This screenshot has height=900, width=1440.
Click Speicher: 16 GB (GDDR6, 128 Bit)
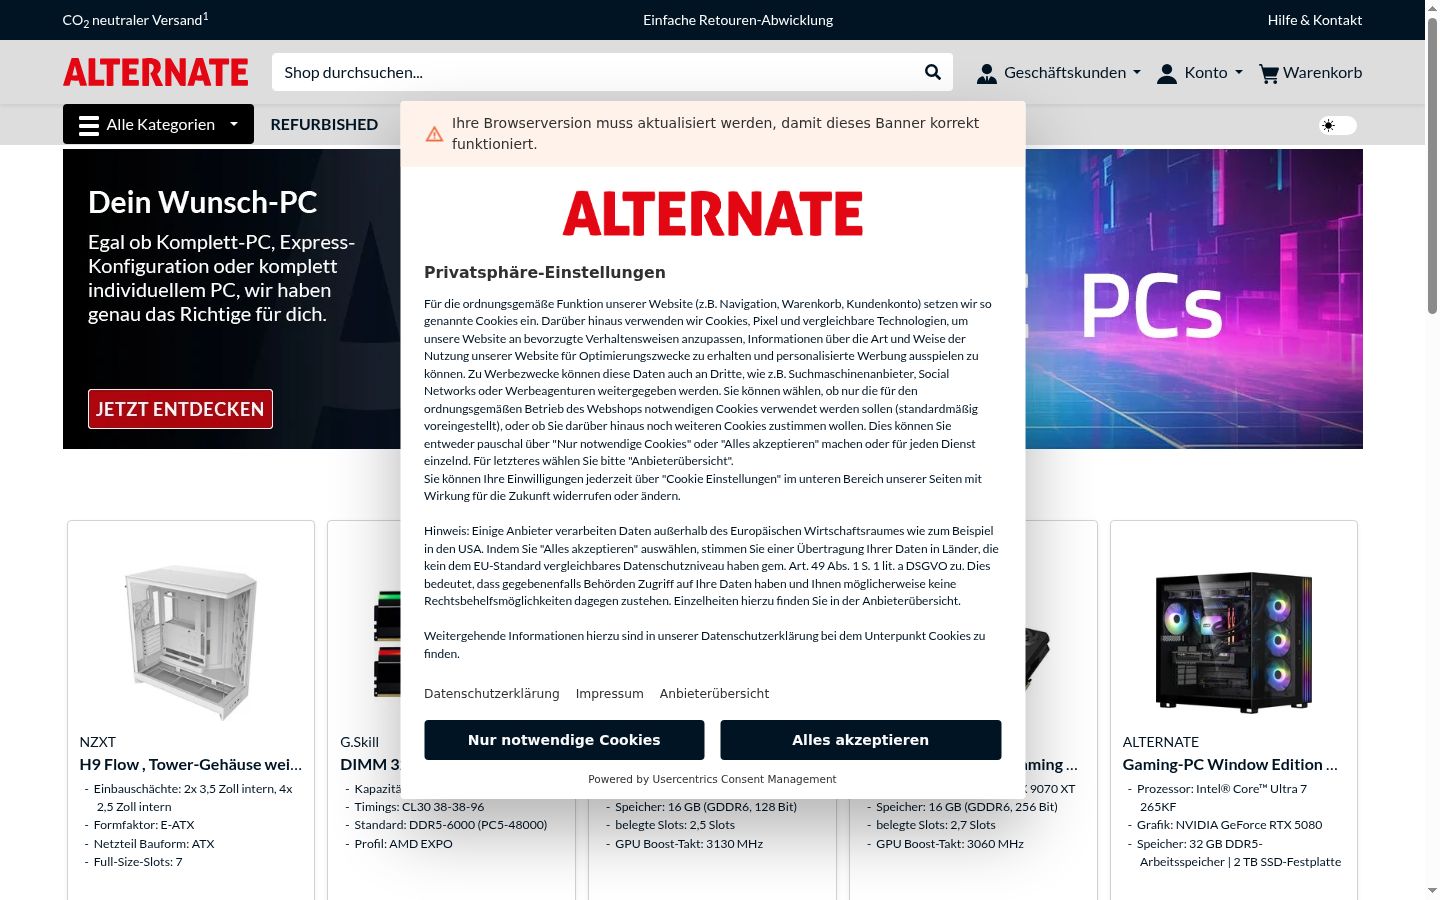point(706,807)
